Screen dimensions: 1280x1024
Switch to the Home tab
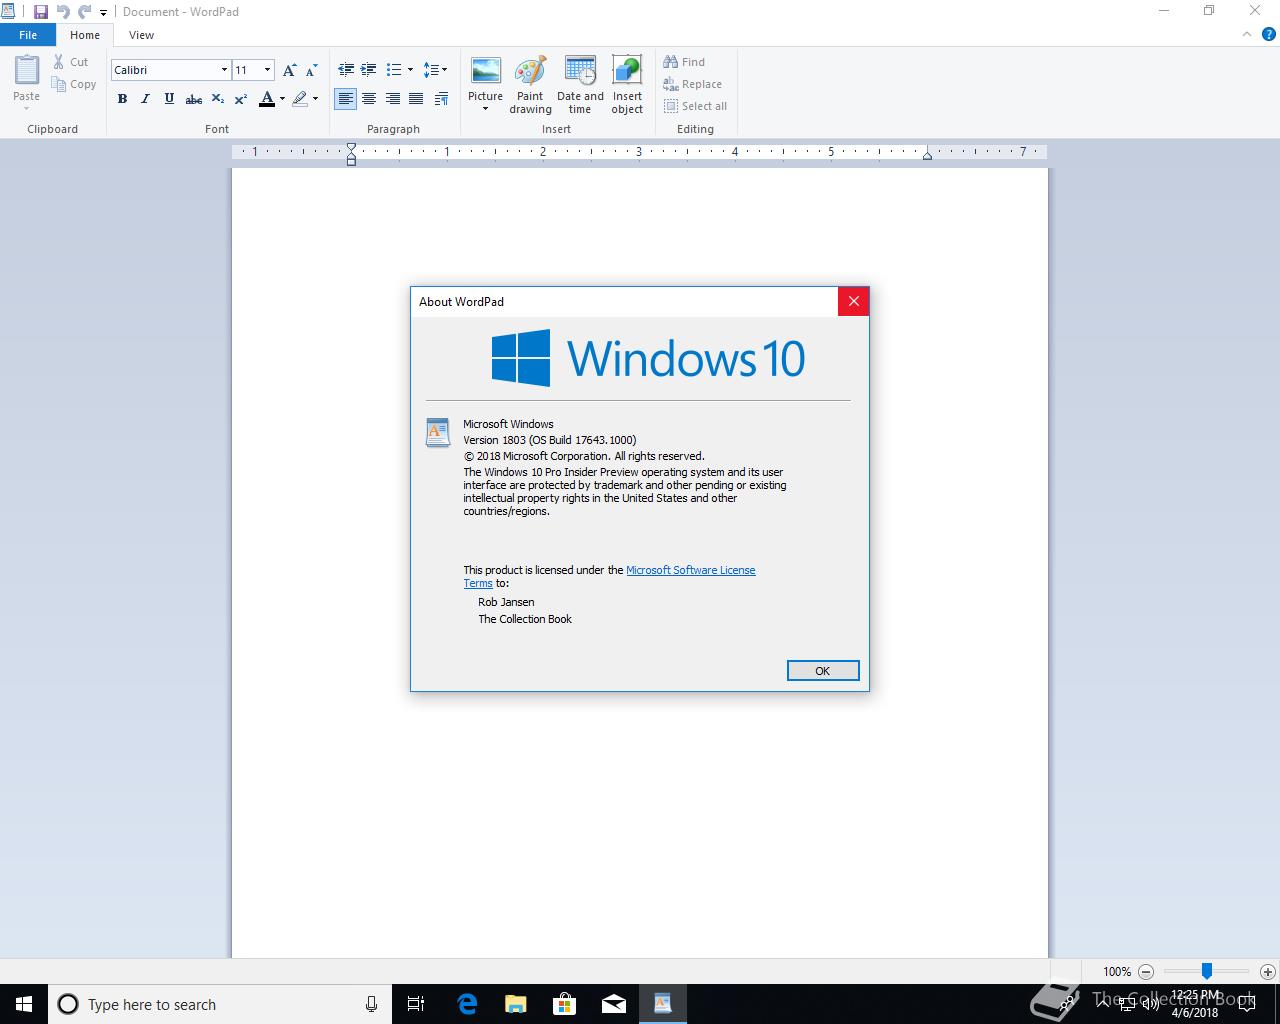[85, 35]
